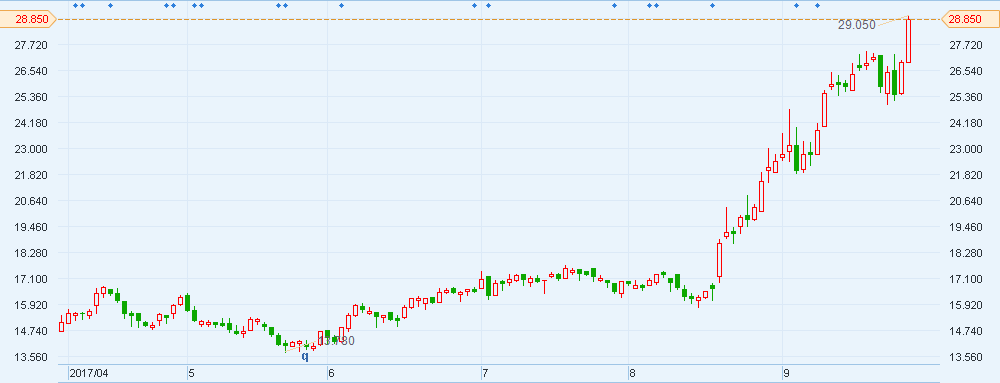Click the 29.050 high-price annotation
The height and width of the screenshot is (383, 1000).
point(857,25)
